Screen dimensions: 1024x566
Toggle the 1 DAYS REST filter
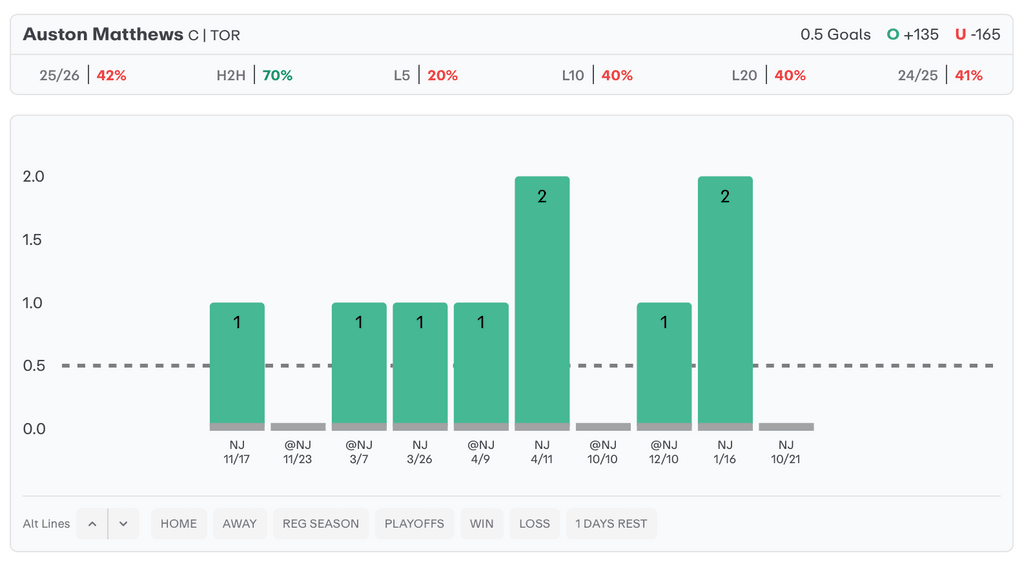(x=611, y=523)
